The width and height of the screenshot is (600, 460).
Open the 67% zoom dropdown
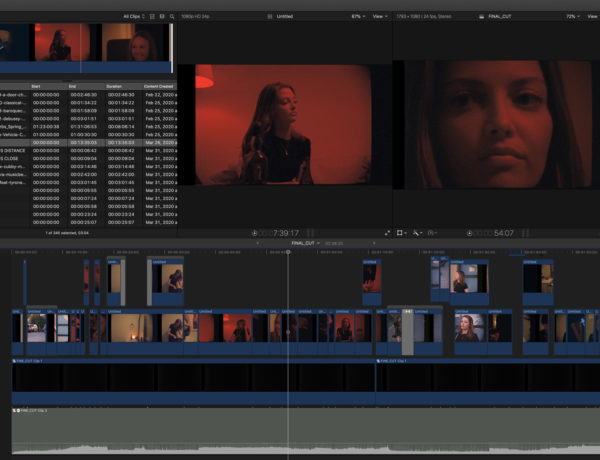tap(357, 17)
